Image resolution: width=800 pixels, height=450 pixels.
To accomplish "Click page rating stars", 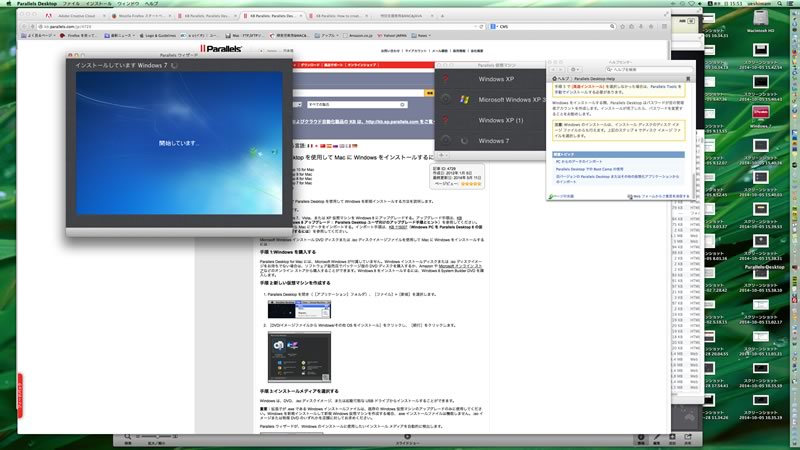I will (x=471, y=183).
